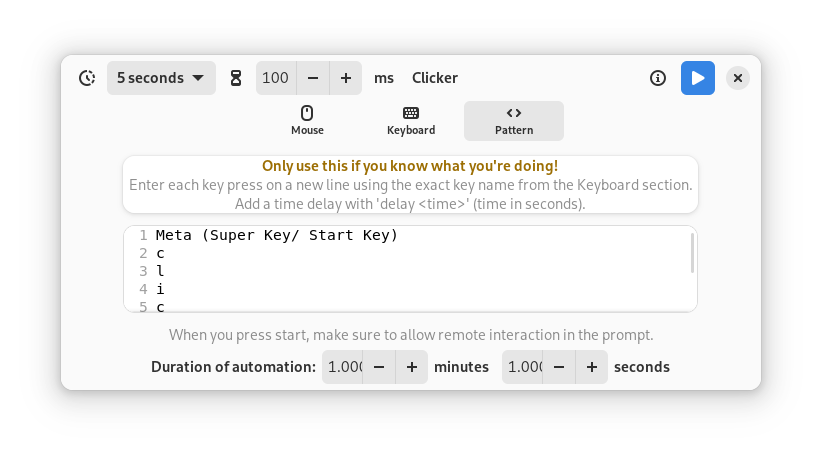Decrease the millisecond interval value
The image size is (822, 457).
click(x=313, y=78)
